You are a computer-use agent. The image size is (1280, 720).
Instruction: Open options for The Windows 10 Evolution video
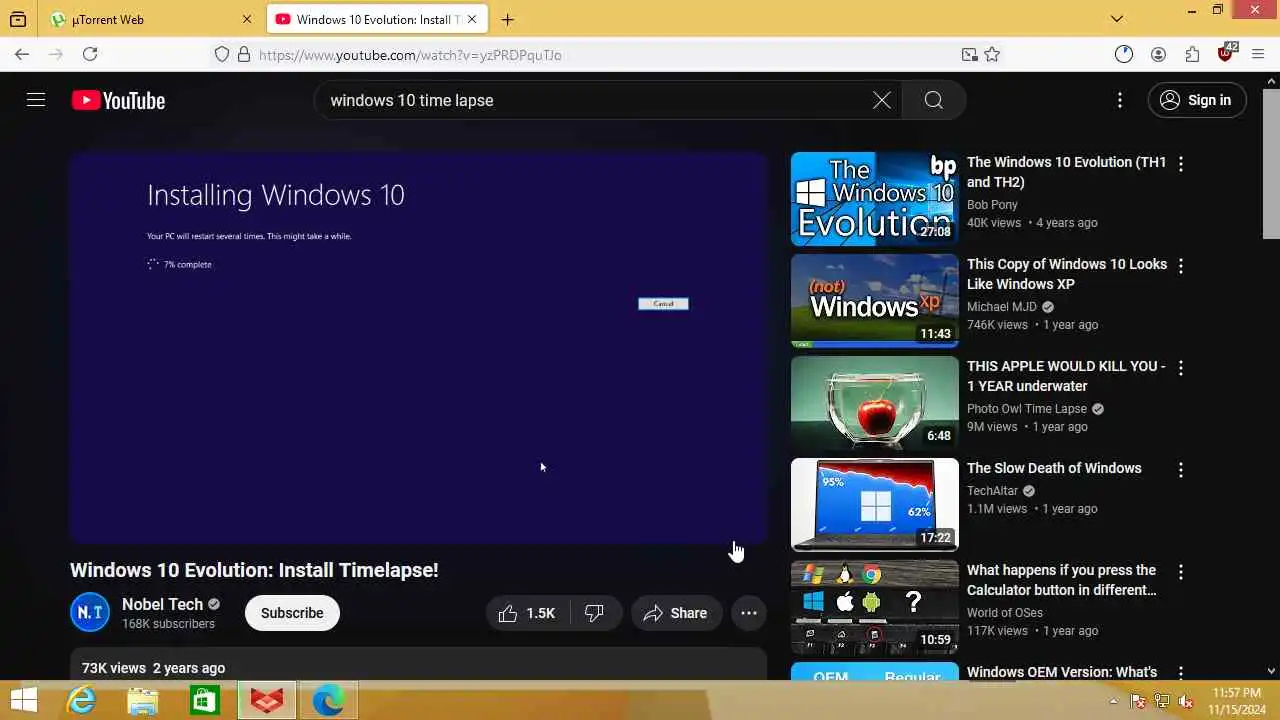point(1181,163)
